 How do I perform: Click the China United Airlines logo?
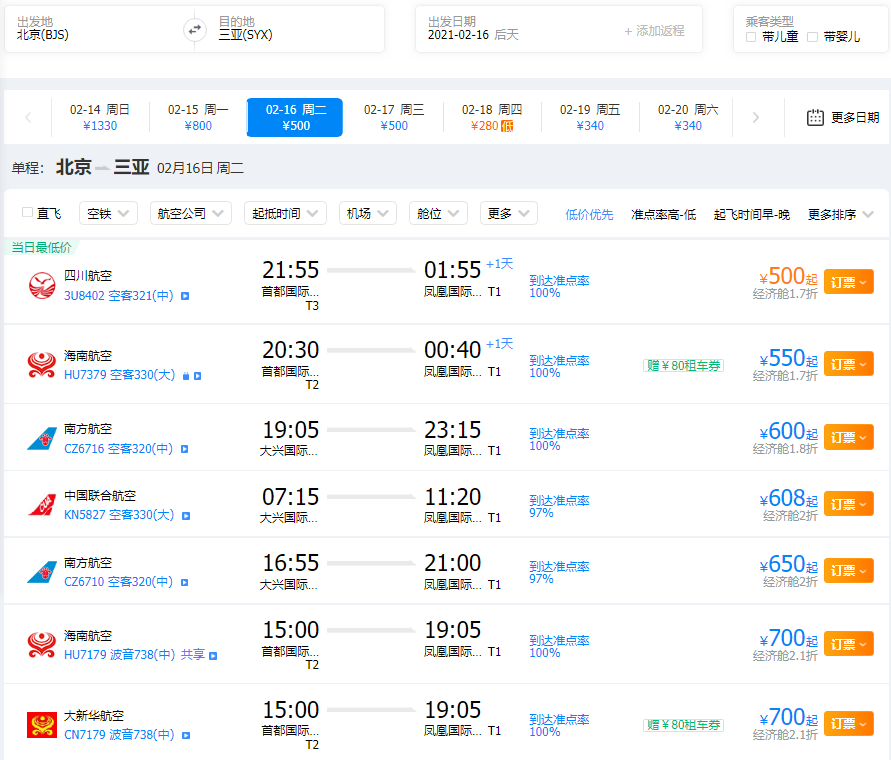[42, 505]
